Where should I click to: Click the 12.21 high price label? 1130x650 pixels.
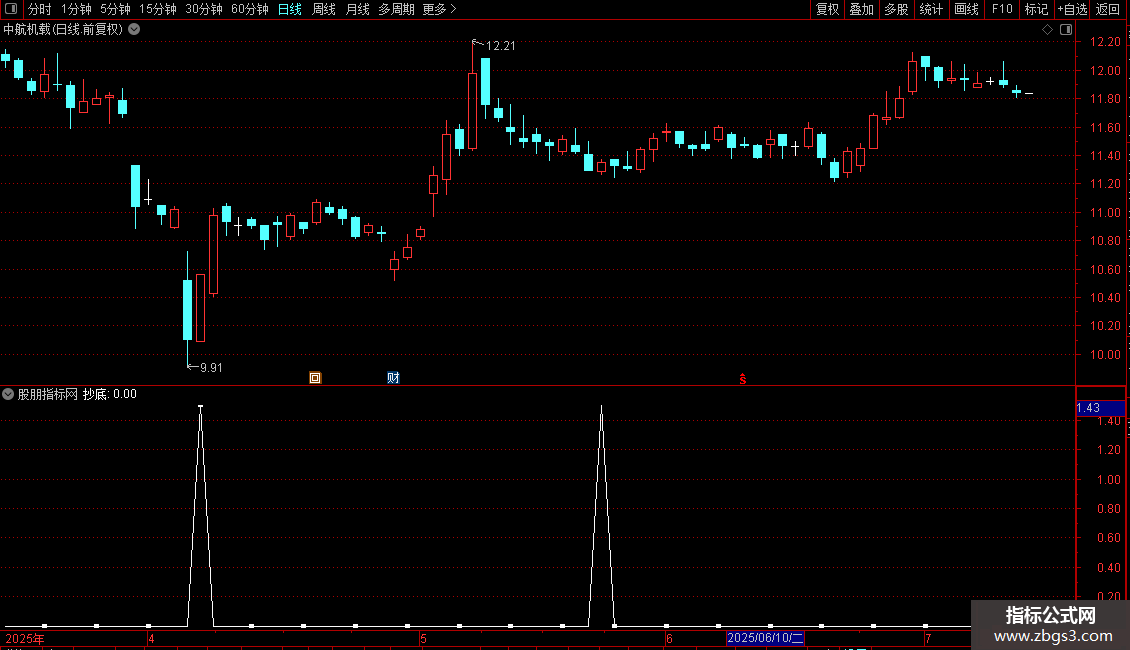[500, 46]
